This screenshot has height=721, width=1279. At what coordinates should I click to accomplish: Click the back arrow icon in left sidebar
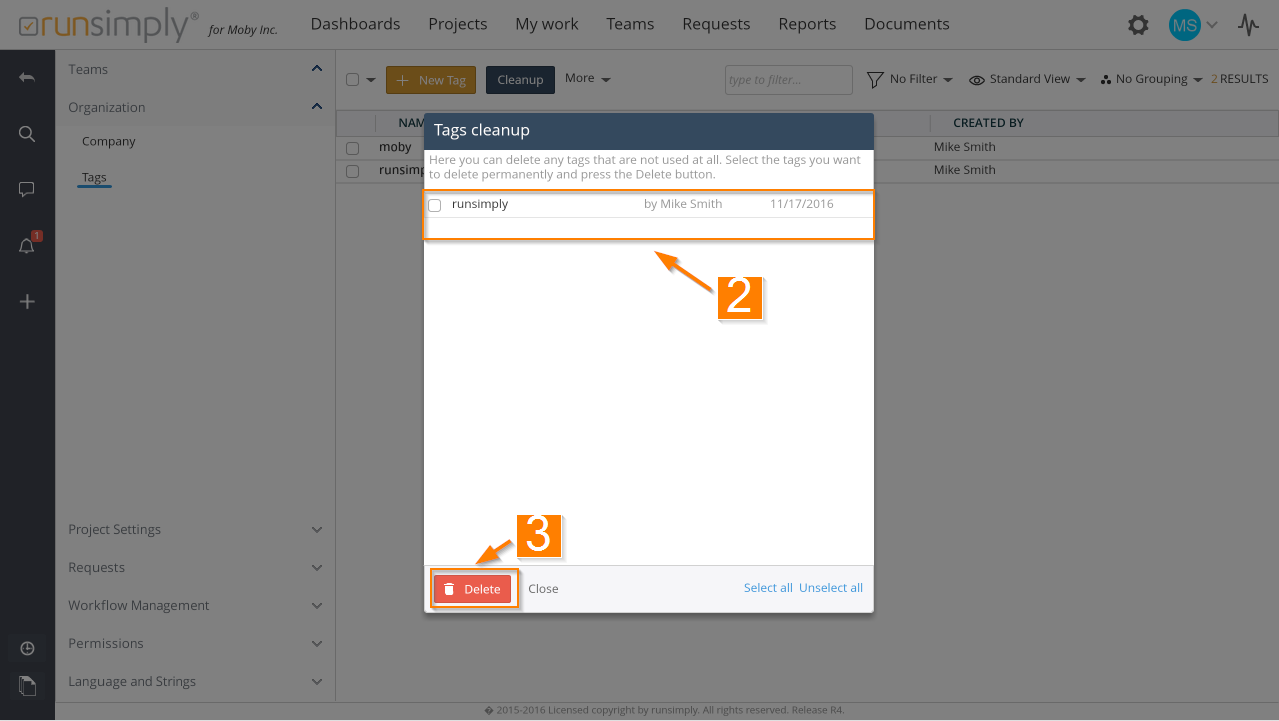tap(27, 77)
